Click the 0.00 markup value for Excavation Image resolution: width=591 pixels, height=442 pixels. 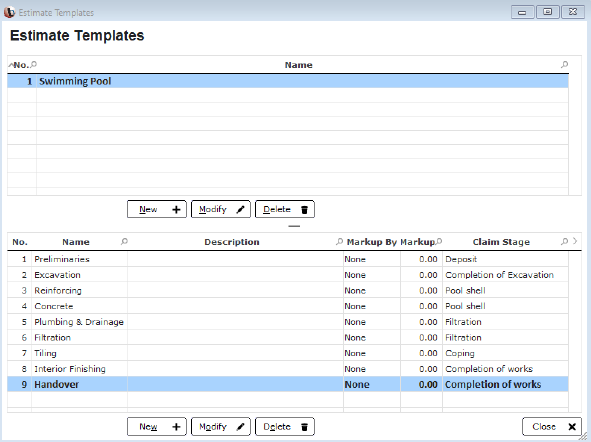pos(421,275)
